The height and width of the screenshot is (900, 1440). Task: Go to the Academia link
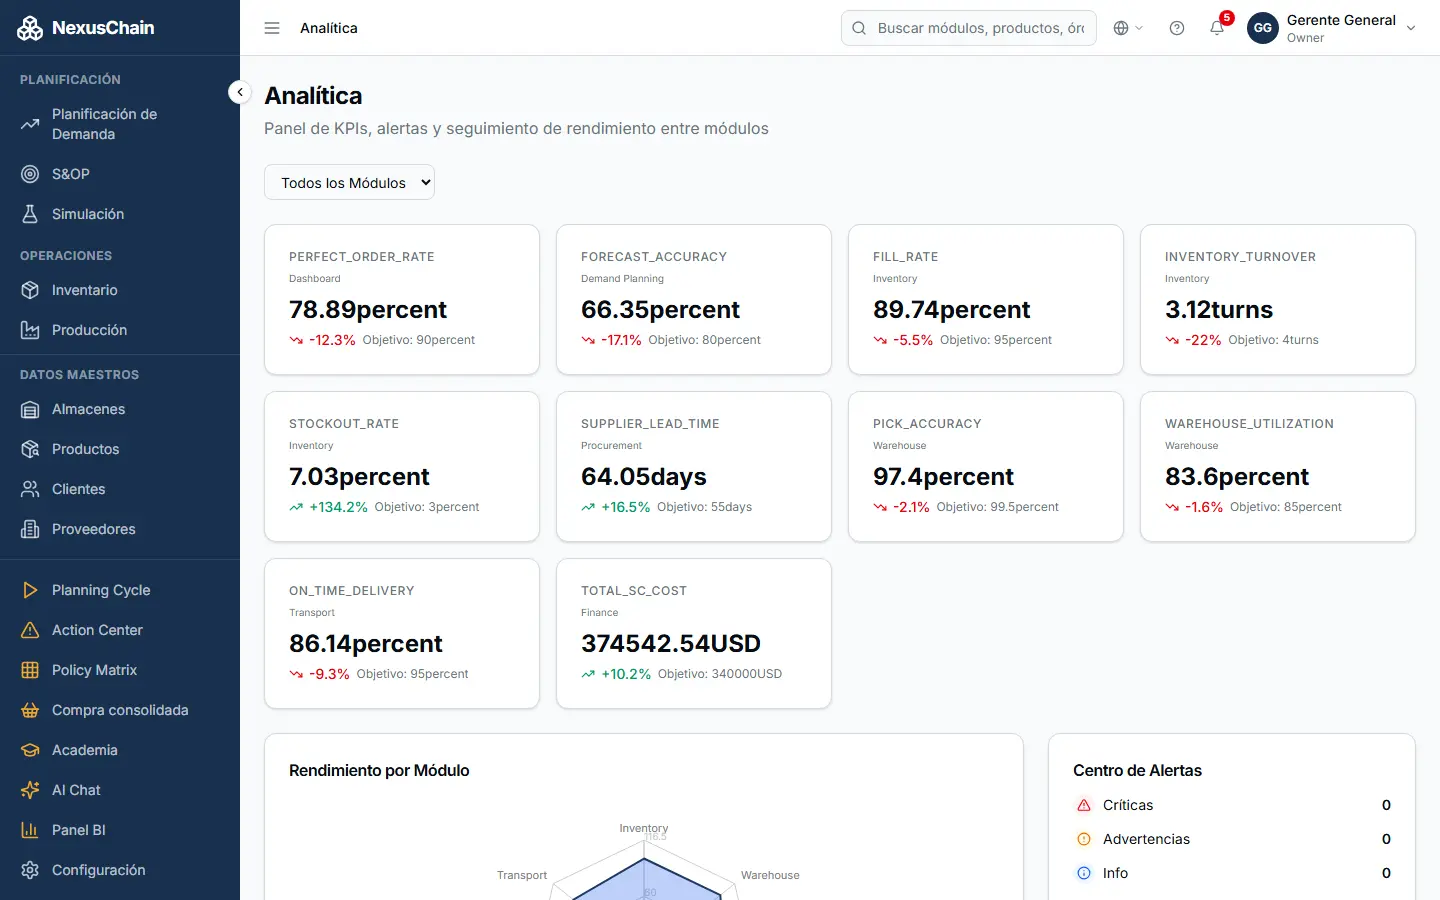coord(120,750)
